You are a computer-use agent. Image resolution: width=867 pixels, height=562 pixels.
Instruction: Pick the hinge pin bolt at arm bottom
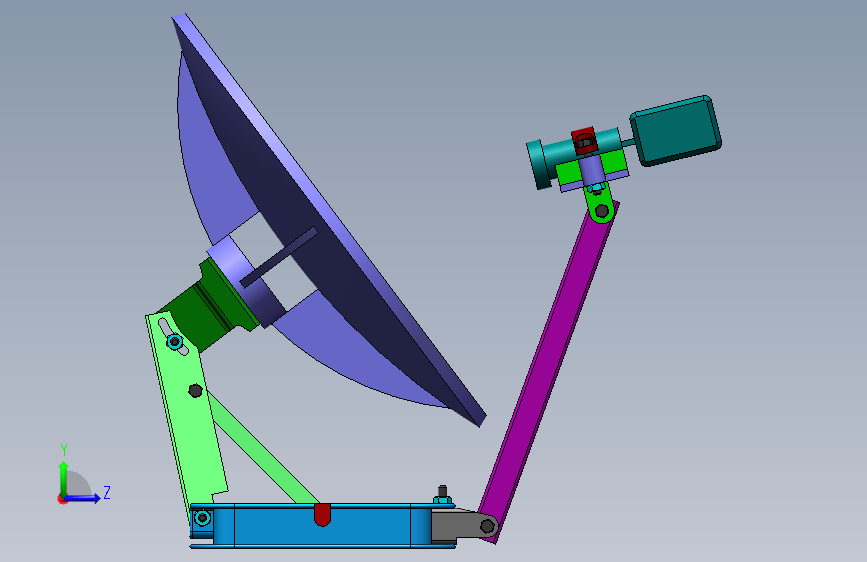(488, 526)
